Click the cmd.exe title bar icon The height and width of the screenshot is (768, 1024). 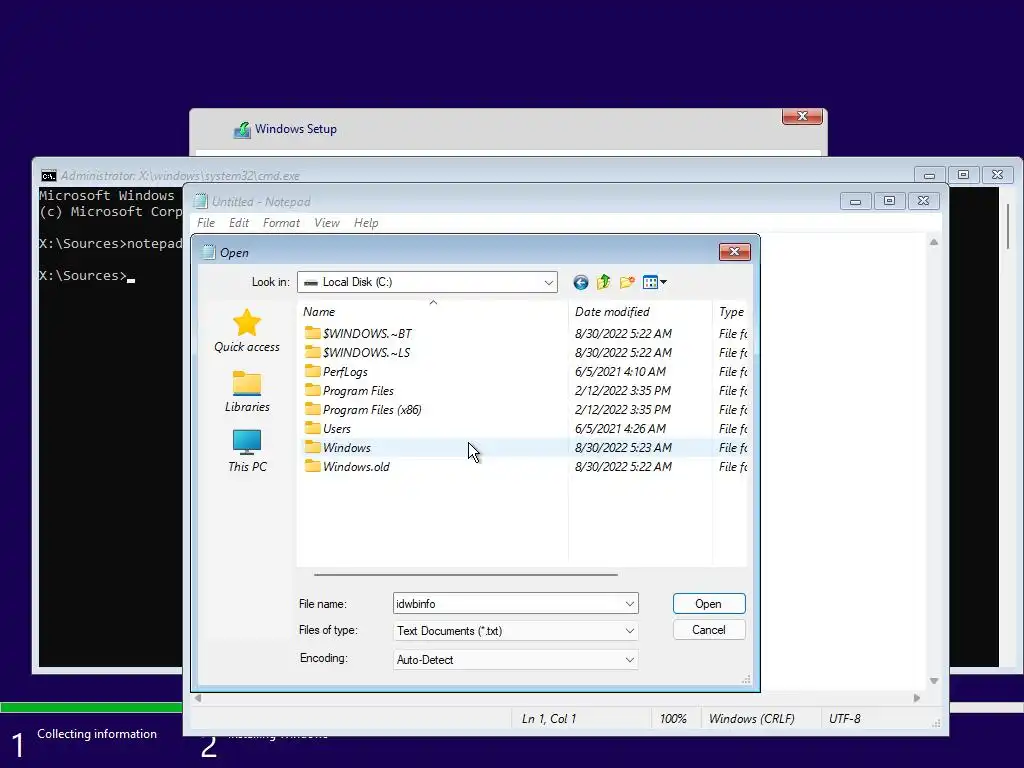coord(48,176)
